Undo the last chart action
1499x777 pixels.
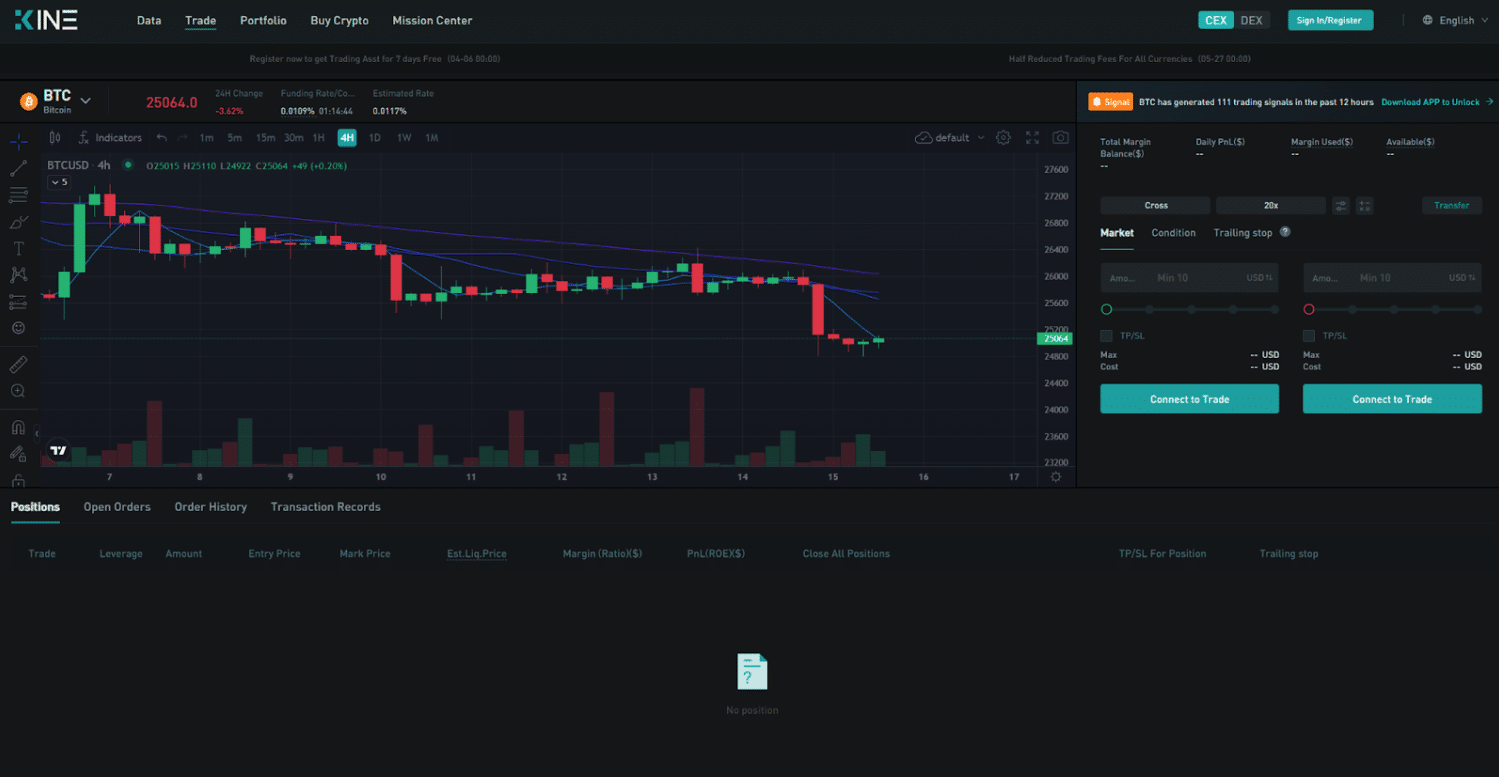[162, 137]
